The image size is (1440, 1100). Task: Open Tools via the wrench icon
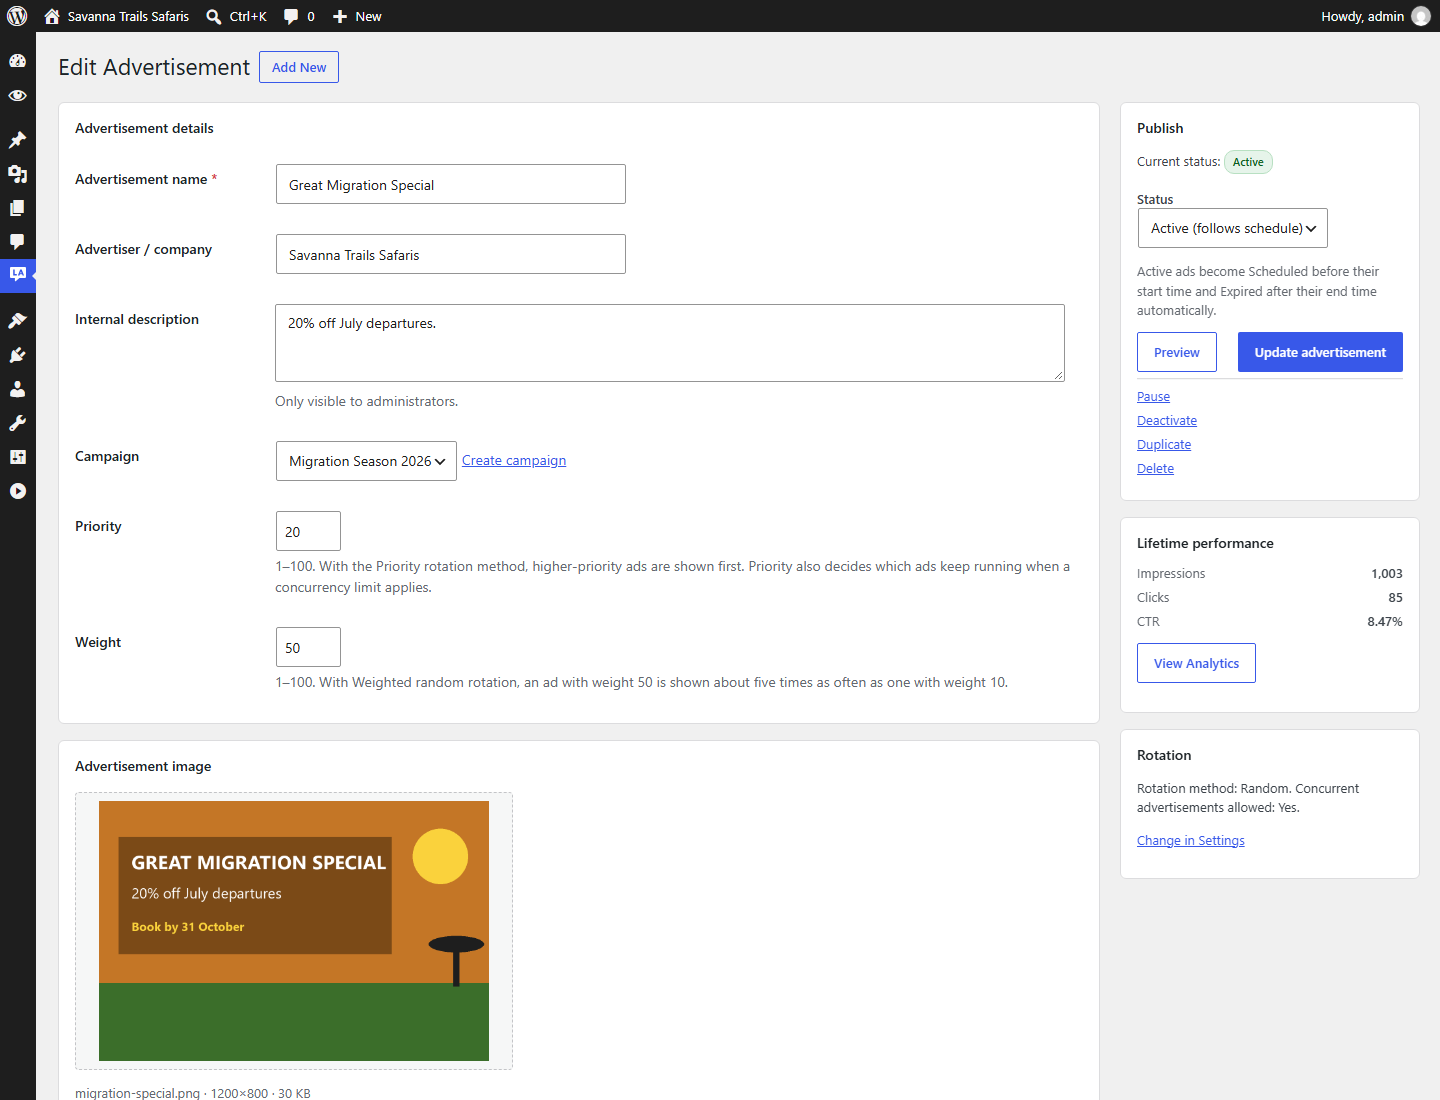coord(17,423)
